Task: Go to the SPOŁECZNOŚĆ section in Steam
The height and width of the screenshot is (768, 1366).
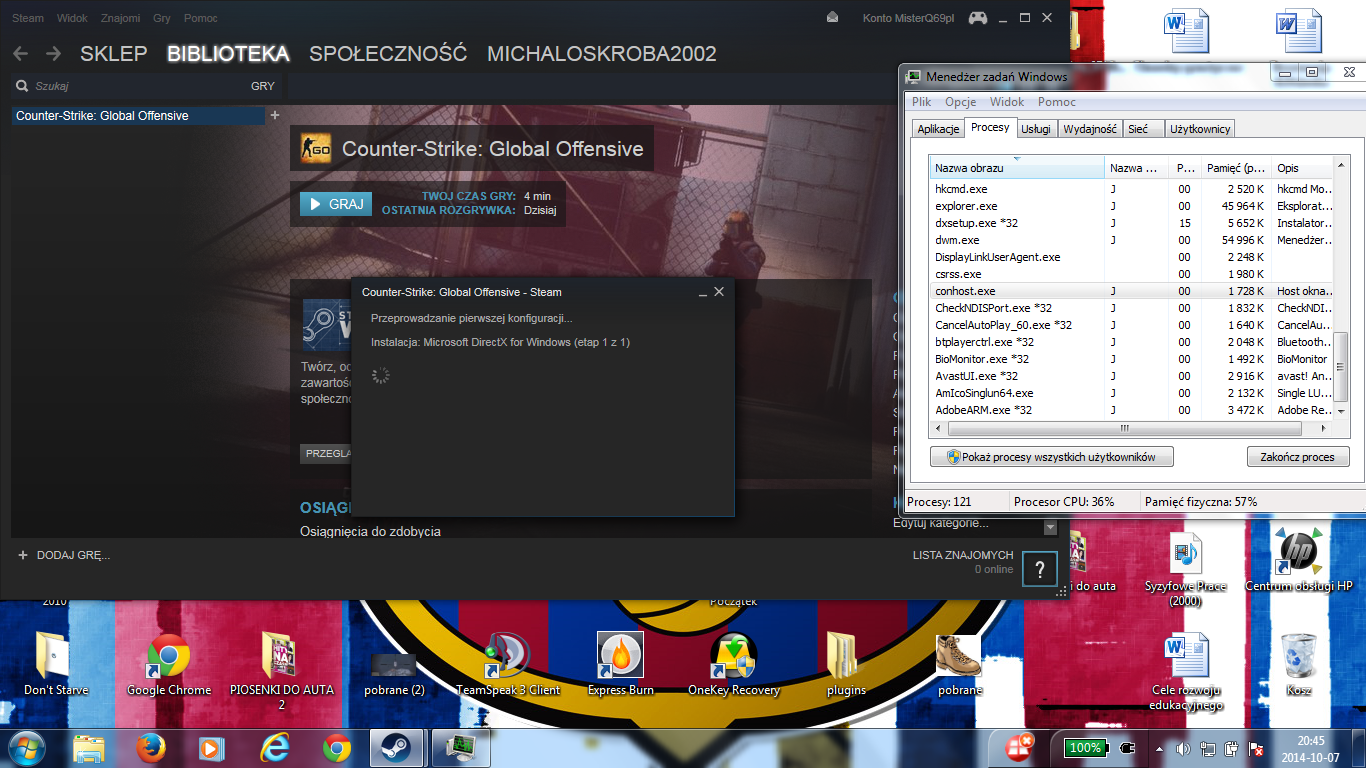Action: [x=388, y=54]
